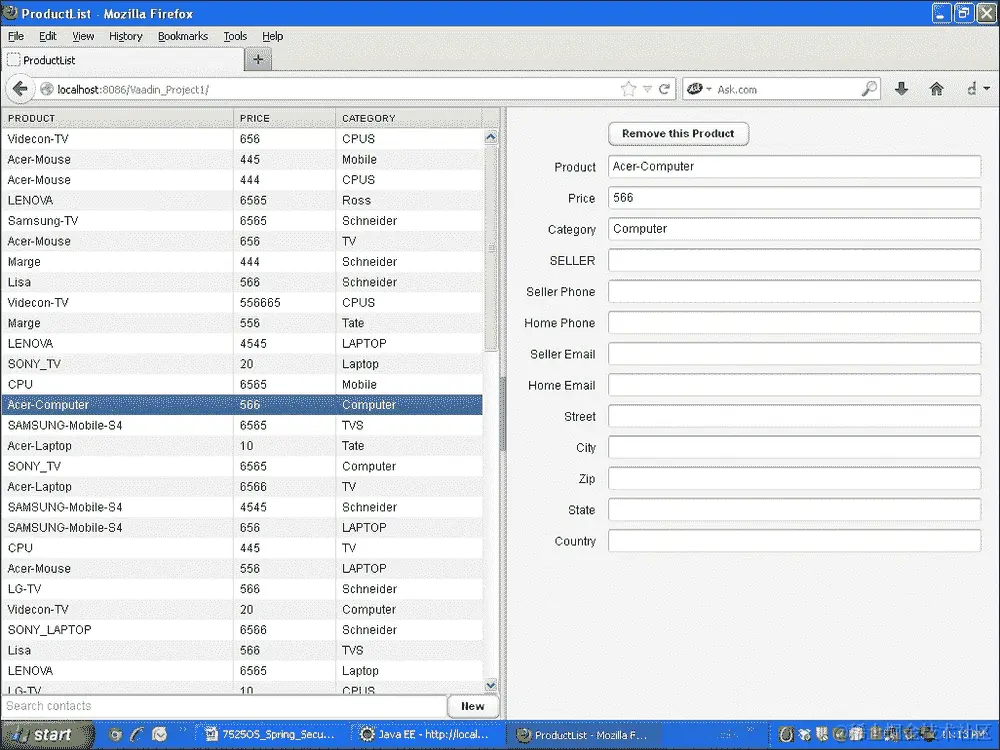Open the Downloads arrow icon

click(901, 89)
